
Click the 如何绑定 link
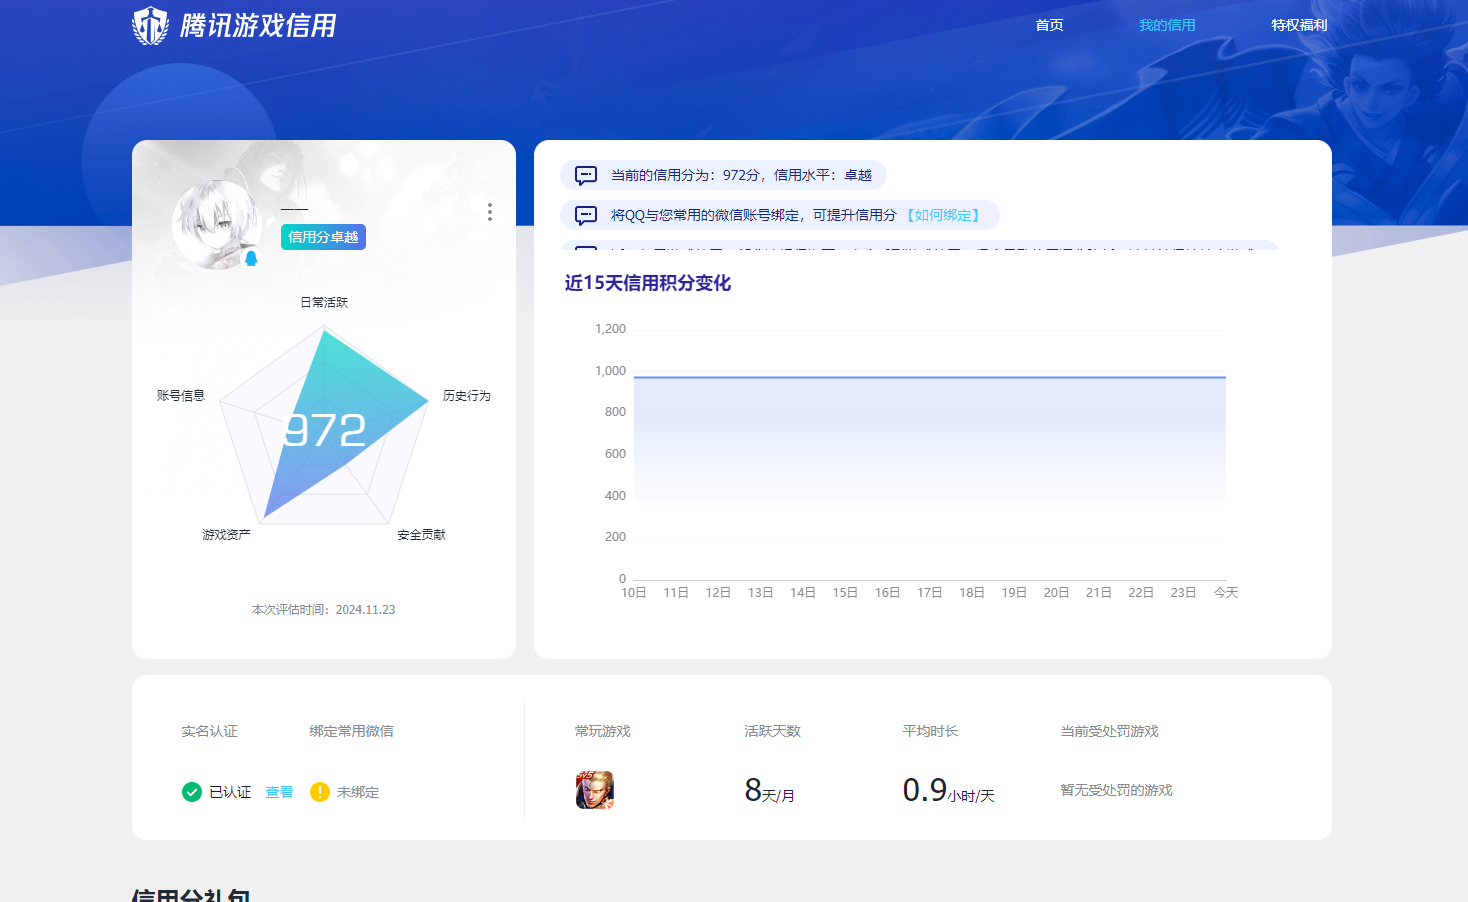(943, 215)
